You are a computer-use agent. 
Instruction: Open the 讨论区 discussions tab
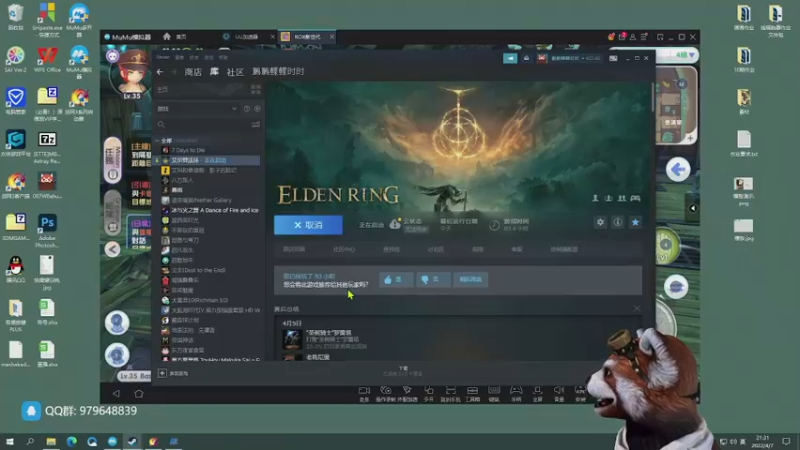click(x=436, y=249)
